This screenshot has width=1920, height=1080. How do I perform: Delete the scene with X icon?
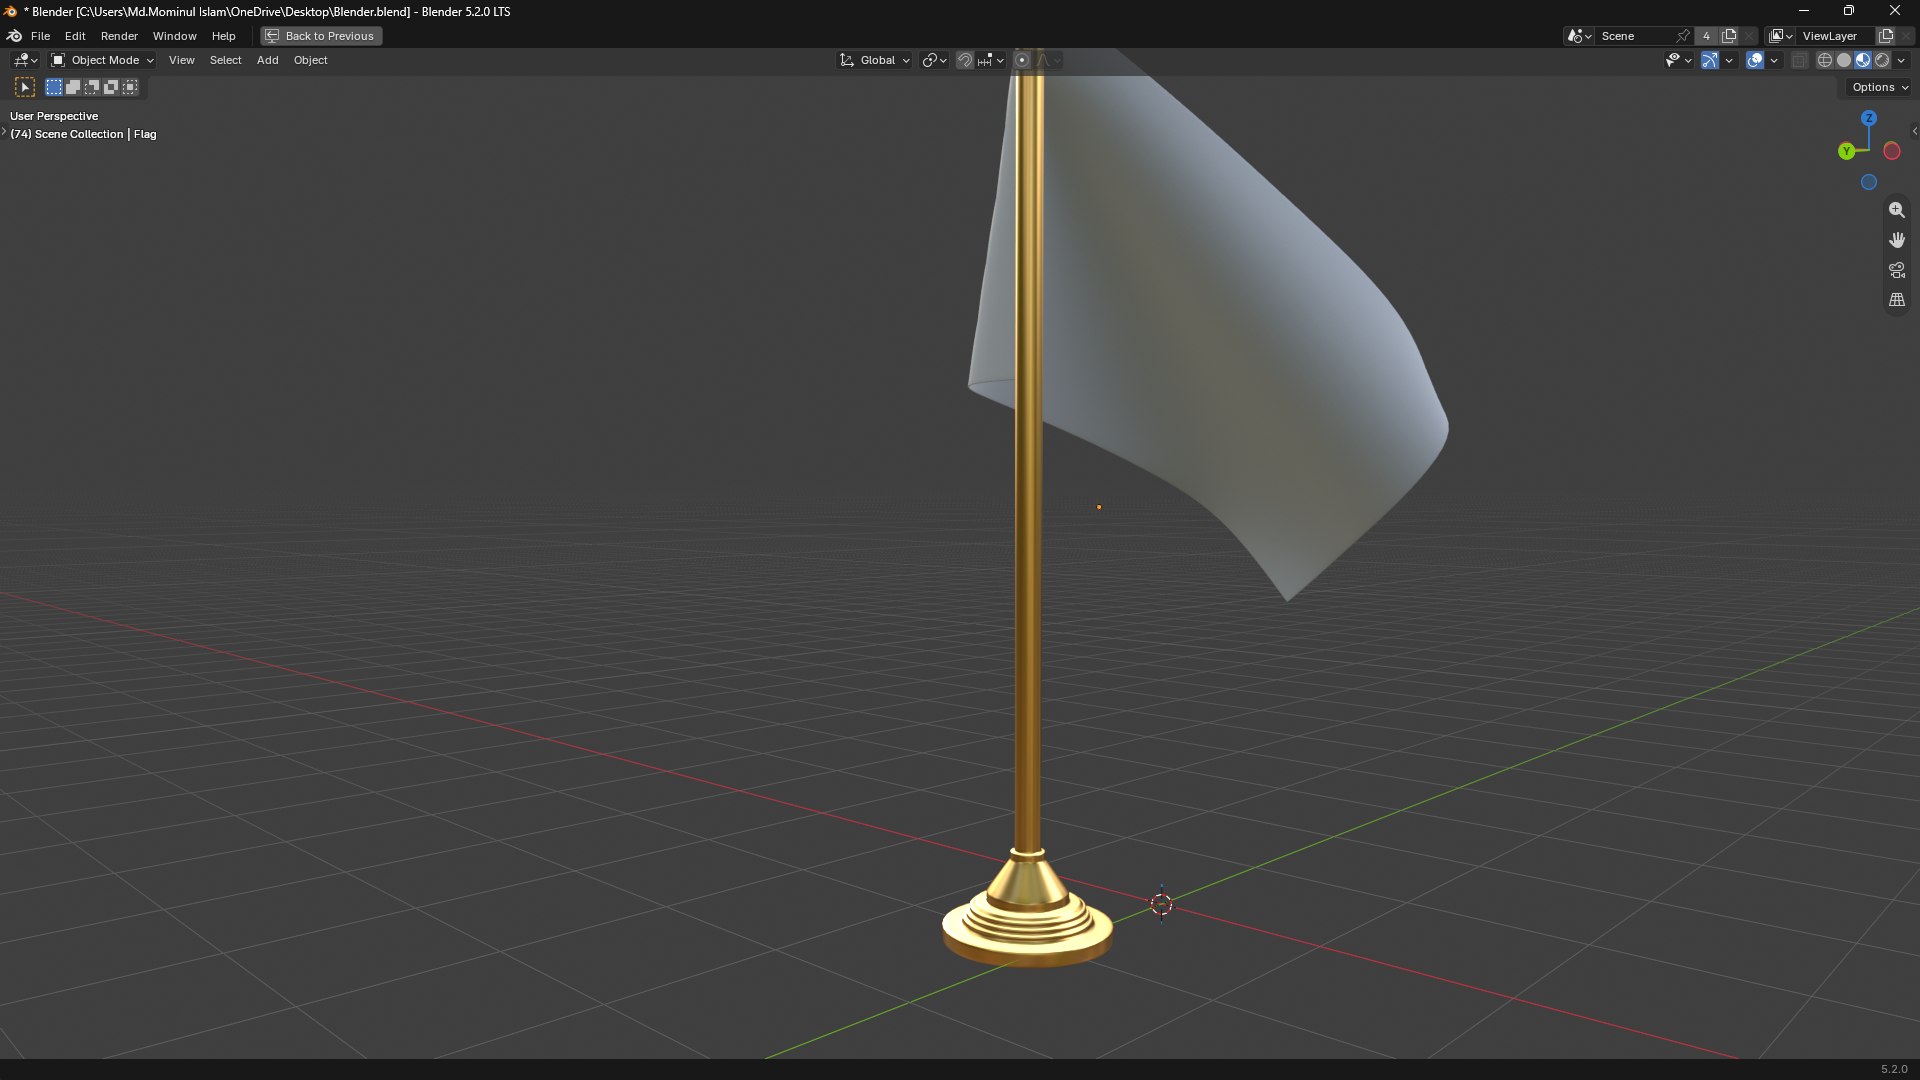coord(1749,36)
